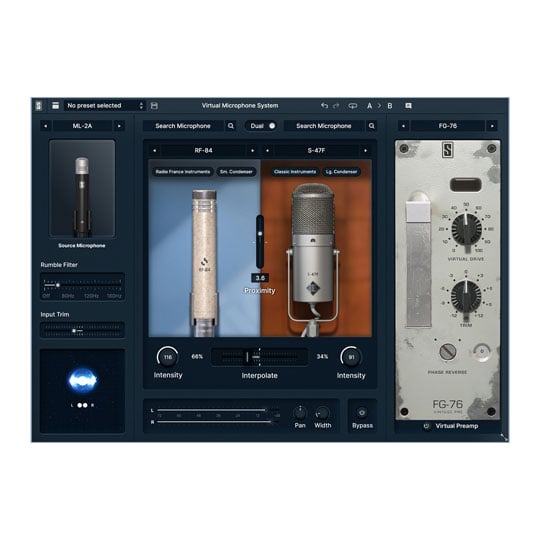This screenshot has width=540, height=540.
Task: Click the left Intensity knob showing 116
Action: click(168, 357)
